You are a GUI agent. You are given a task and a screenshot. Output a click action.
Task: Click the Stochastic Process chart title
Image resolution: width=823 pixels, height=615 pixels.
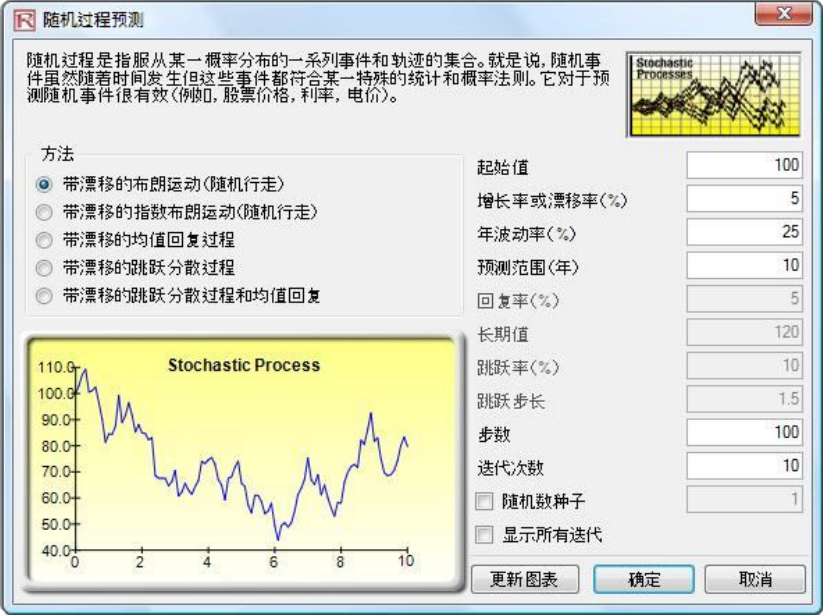244,365
